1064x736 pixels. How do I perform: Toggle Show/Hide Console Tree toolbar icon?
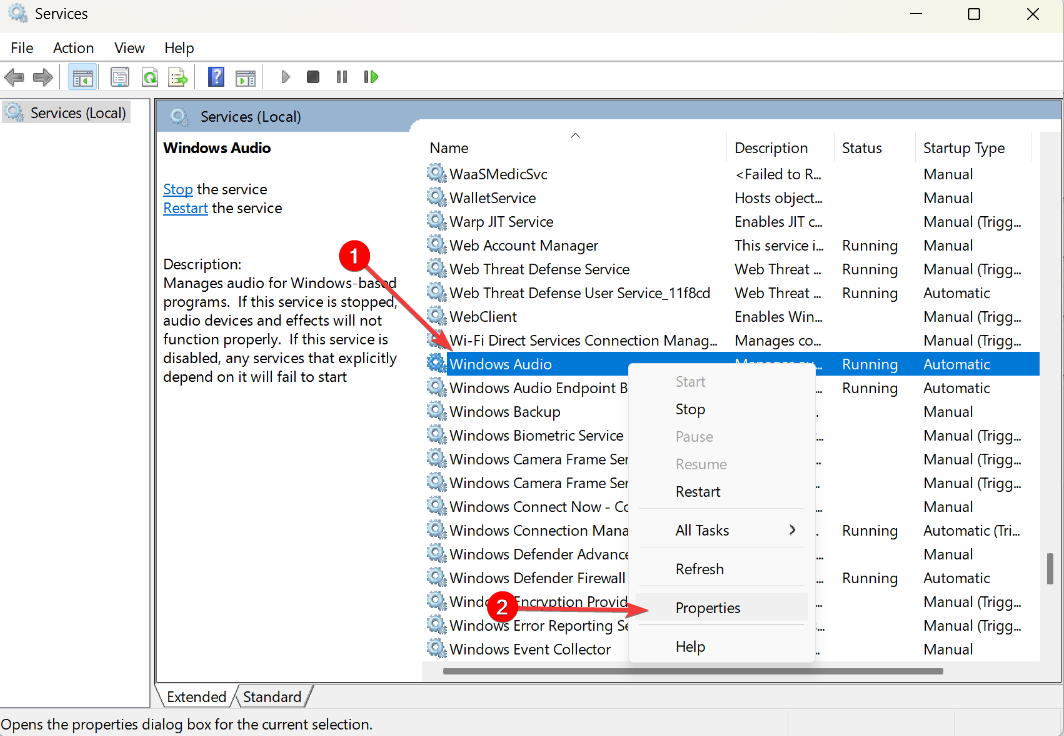point(83,77)
